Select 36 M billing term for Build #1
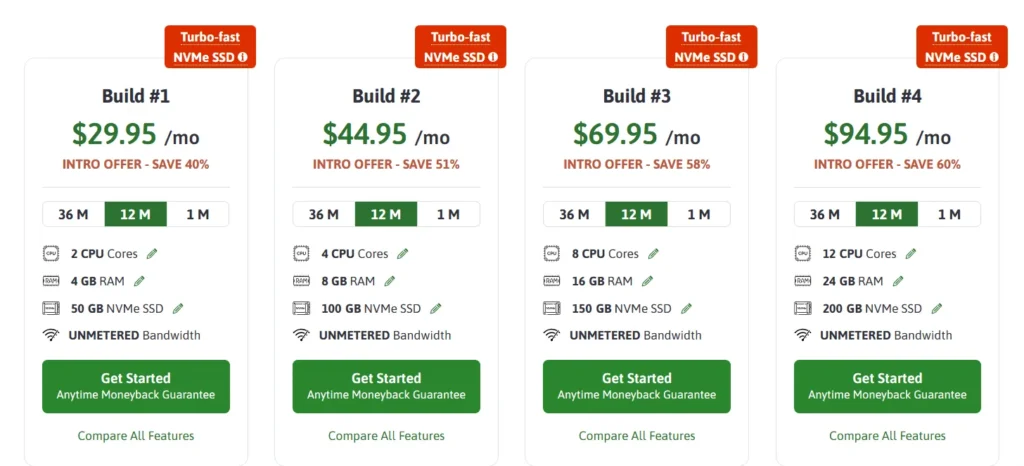 (x=73, y=214)
